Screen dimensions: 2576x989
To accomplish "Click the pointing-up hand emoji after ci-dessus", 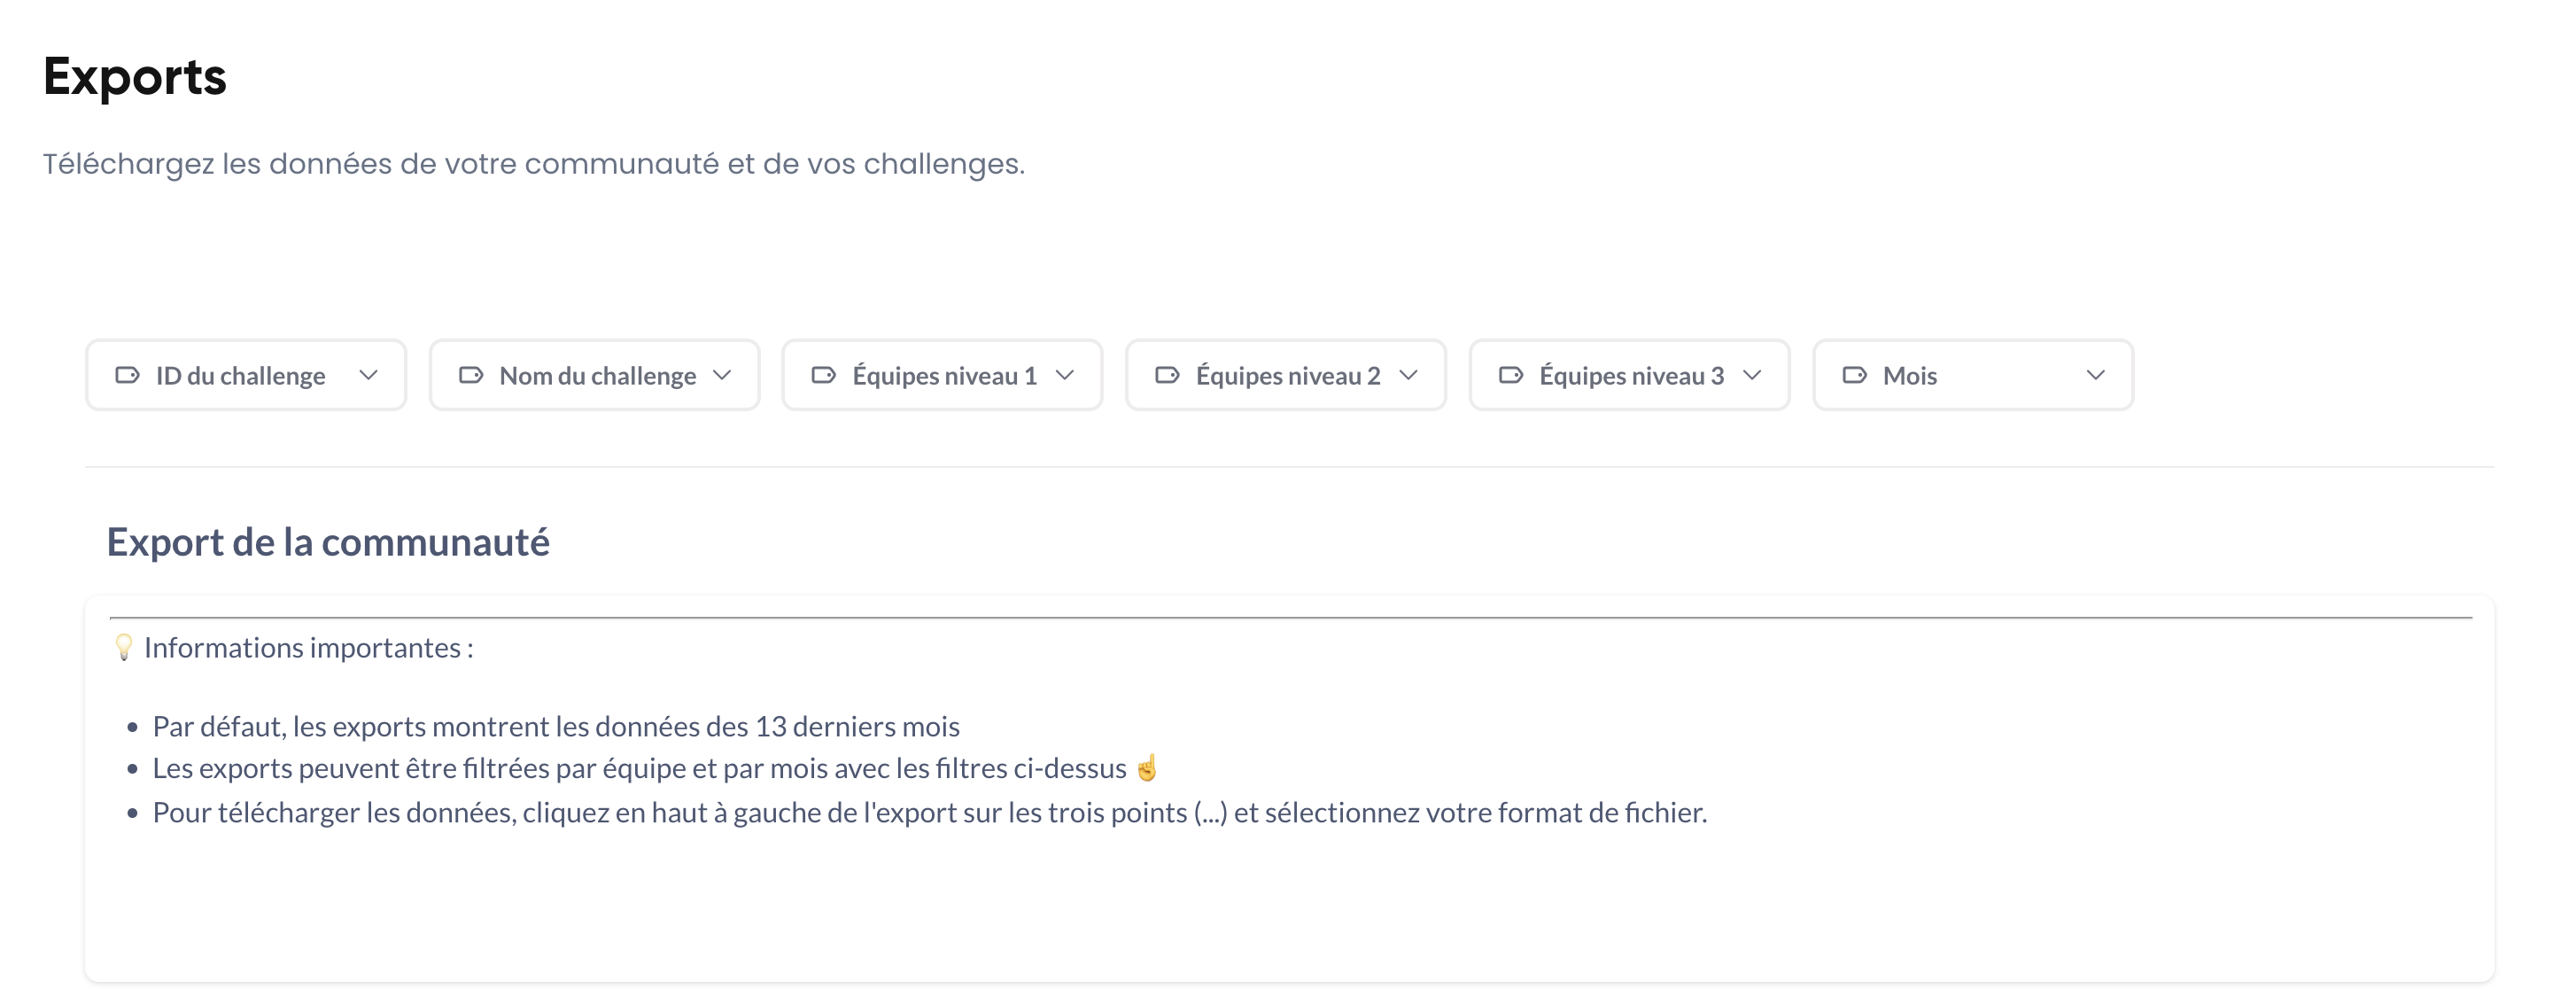I will pos(1147,768).
